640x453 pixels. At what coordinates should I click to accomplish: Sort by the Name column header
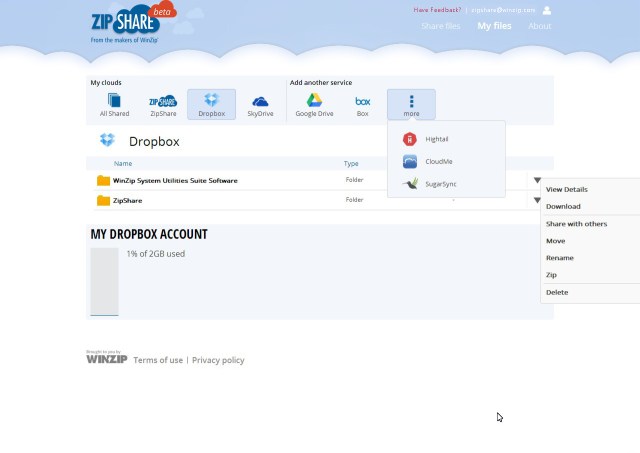point(123,163)
